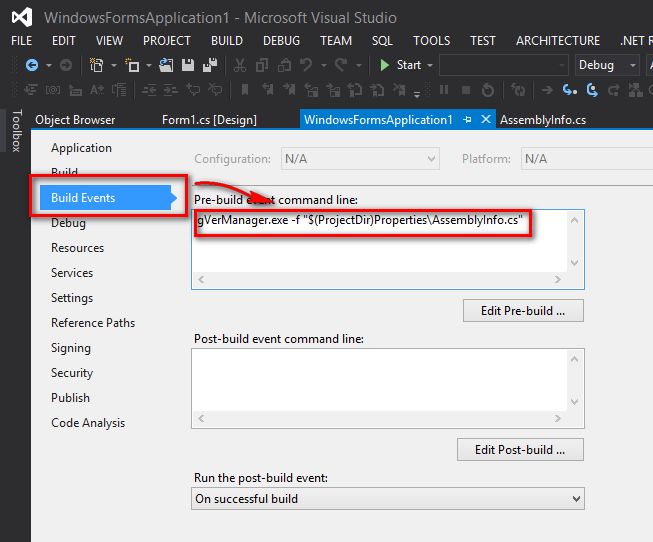Click the Save All icon
The height and width of the screenshot is (542, 653).
[210, 65]
